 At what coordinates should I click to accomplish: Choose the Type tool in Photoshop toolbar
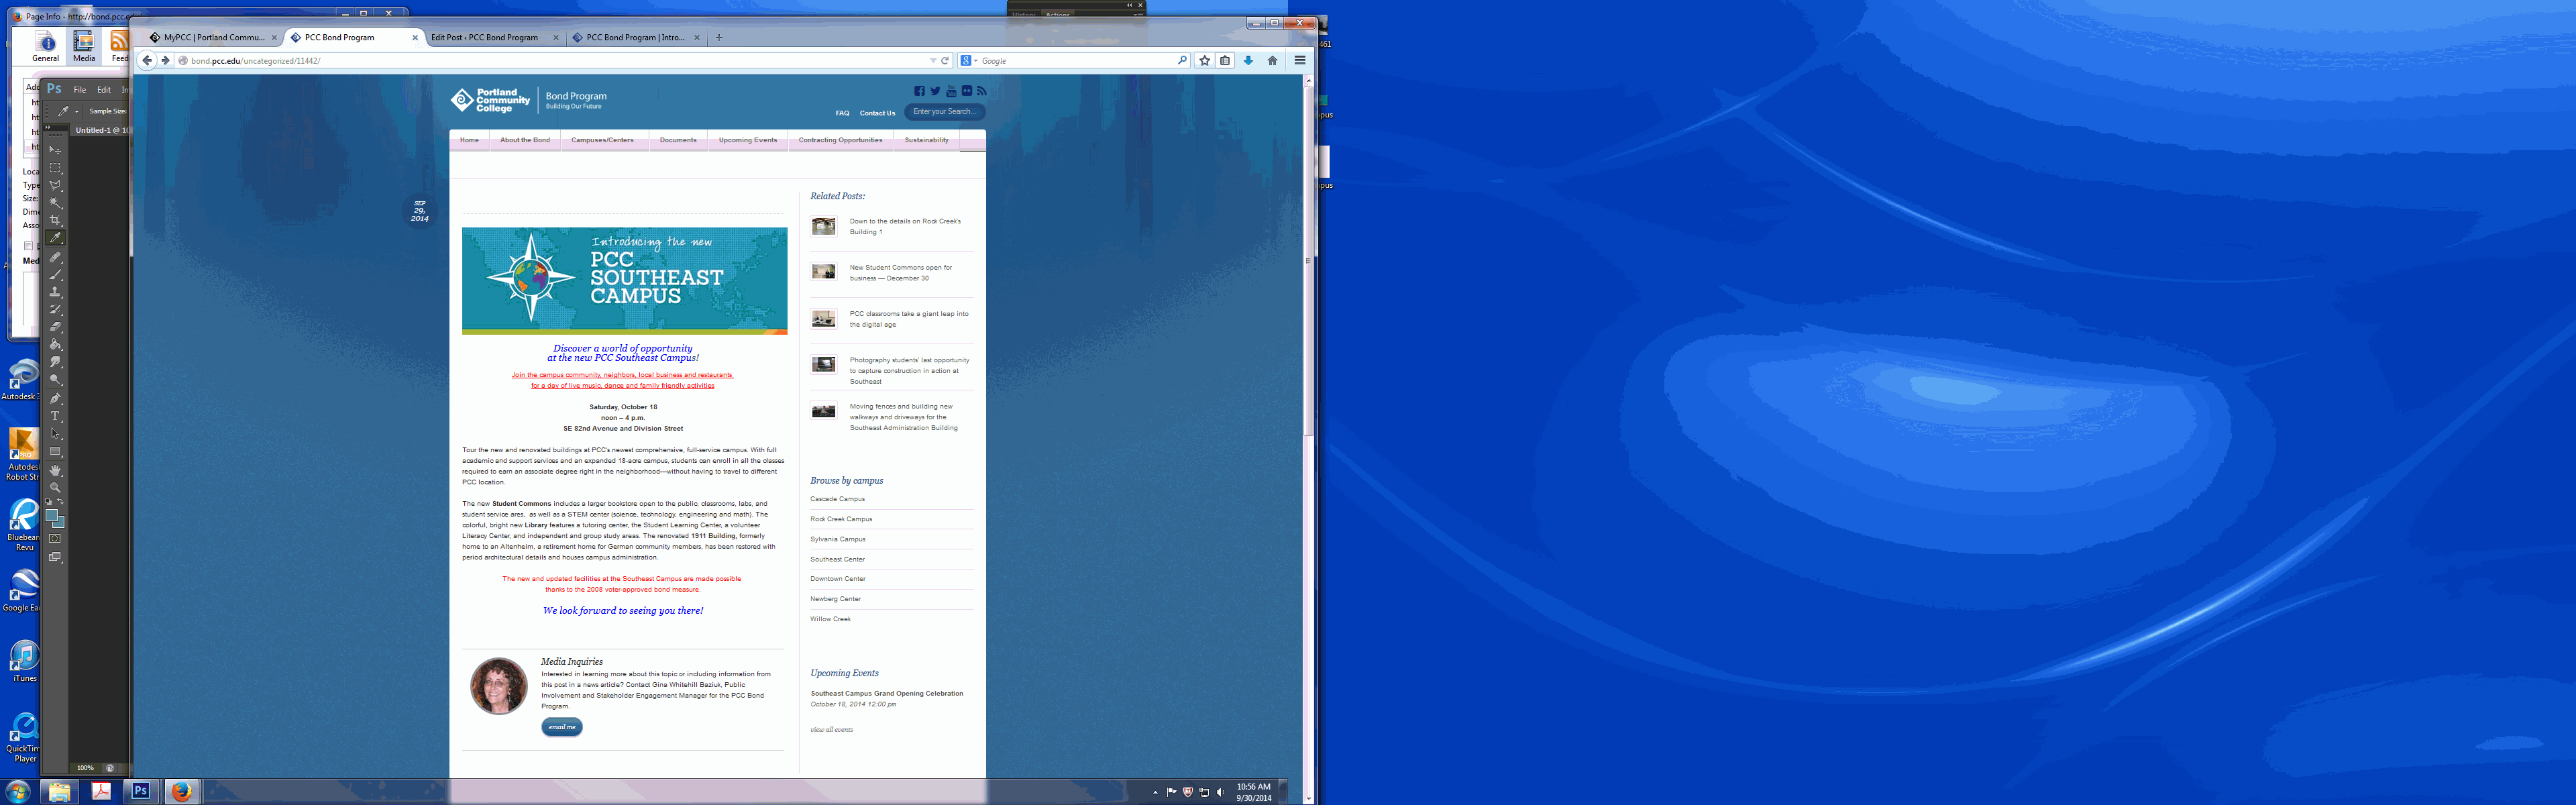(x=55, y=416)
